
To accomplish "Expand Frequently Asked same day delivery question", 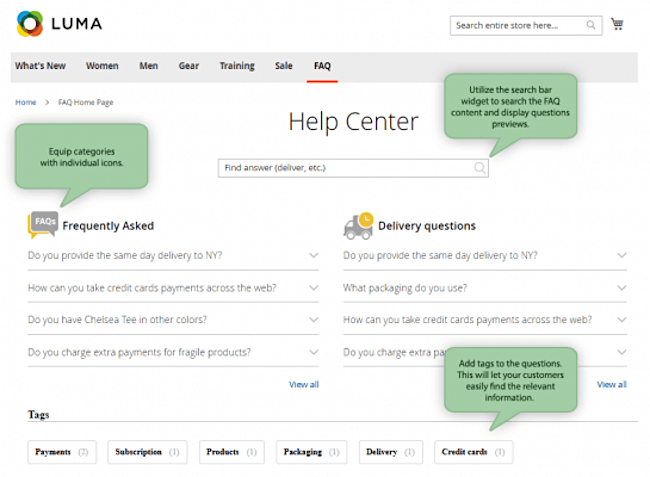I will pos(313,256).
